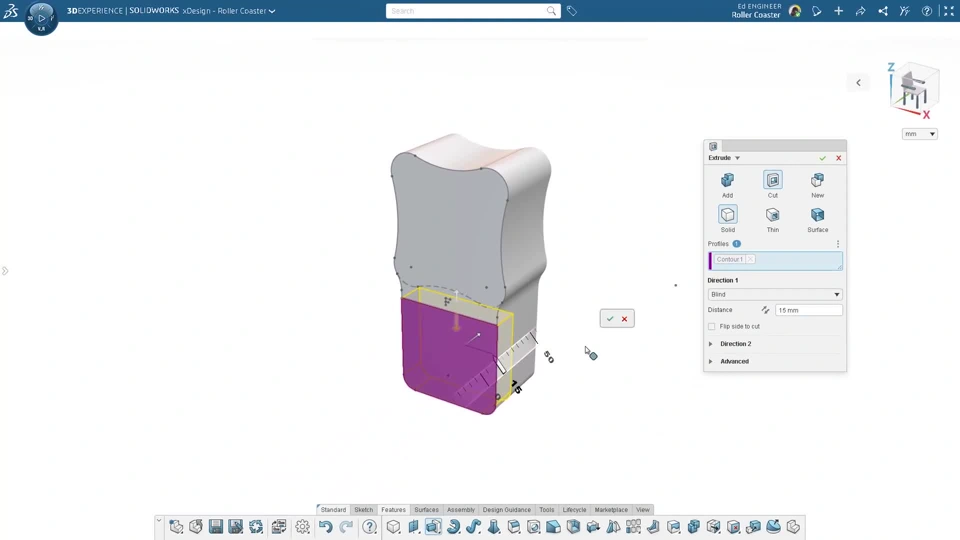Expand the Advanced section
Viewport: 960px width, 540px height.
(x=711, y=361)
